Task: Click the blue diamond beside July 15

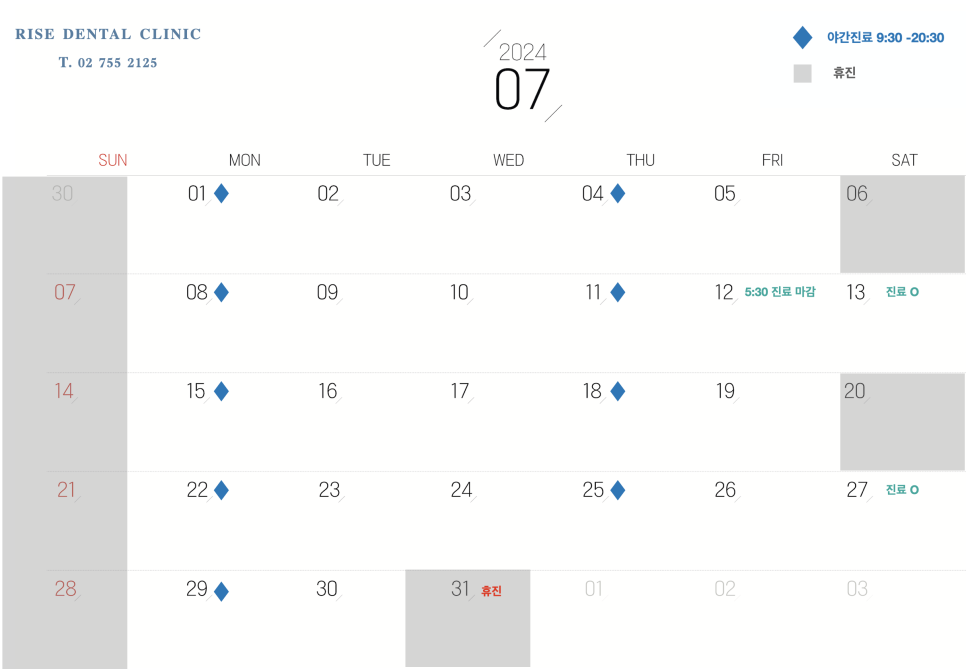Action: tap(221, 392)
